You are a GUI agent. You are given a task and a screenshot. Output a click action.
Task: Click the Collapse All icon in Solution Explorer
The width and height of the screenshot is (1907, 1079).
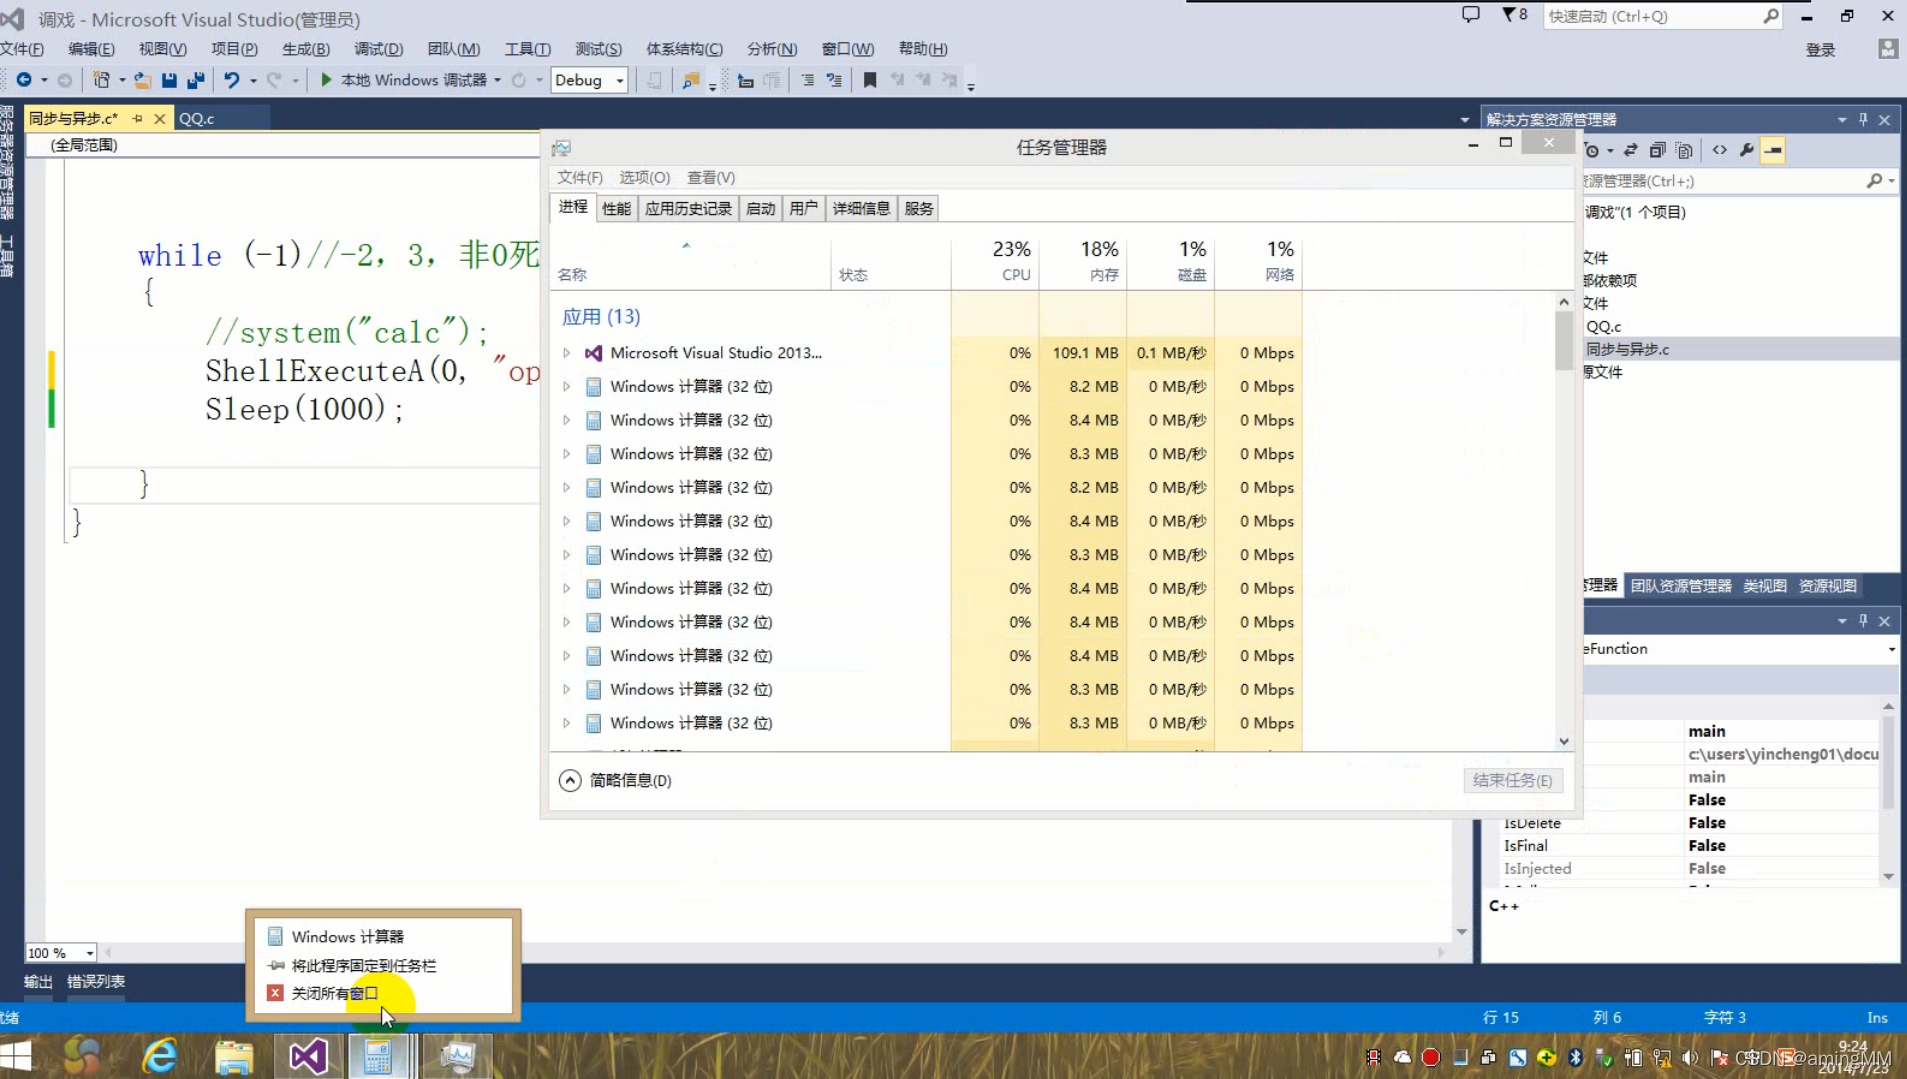click(x=1657, y=150)
